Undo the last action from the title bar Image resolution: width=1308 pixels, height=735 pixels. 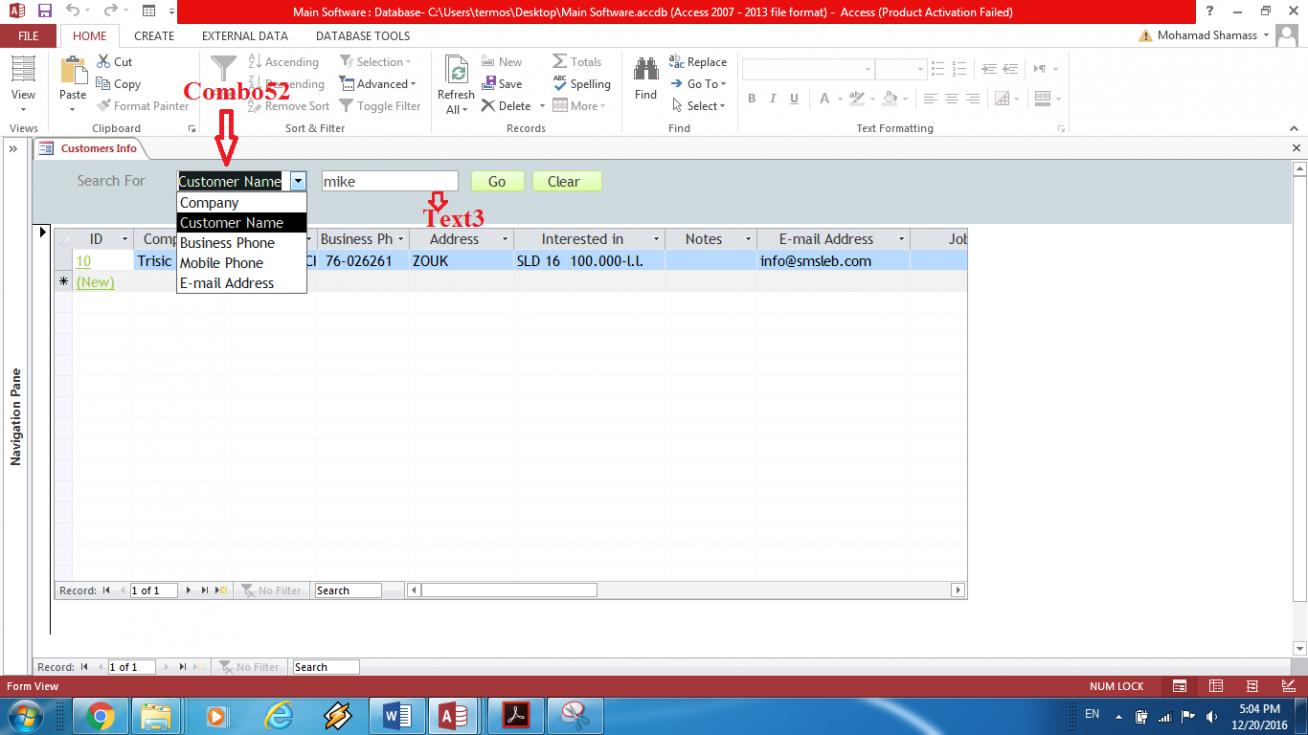[x=73, y=11]
